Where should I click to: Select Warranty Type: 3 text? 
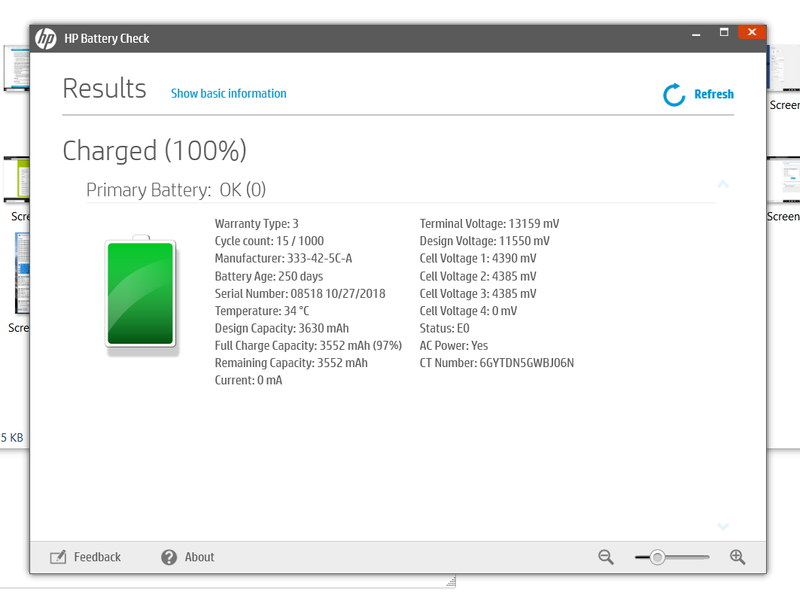coord(257,223)
